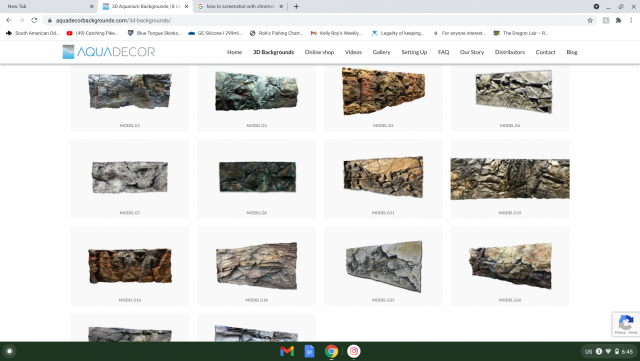Screen dimensions: 640x361
Task: Open the Dragon Lair bookmark
Action: (521, 33)
